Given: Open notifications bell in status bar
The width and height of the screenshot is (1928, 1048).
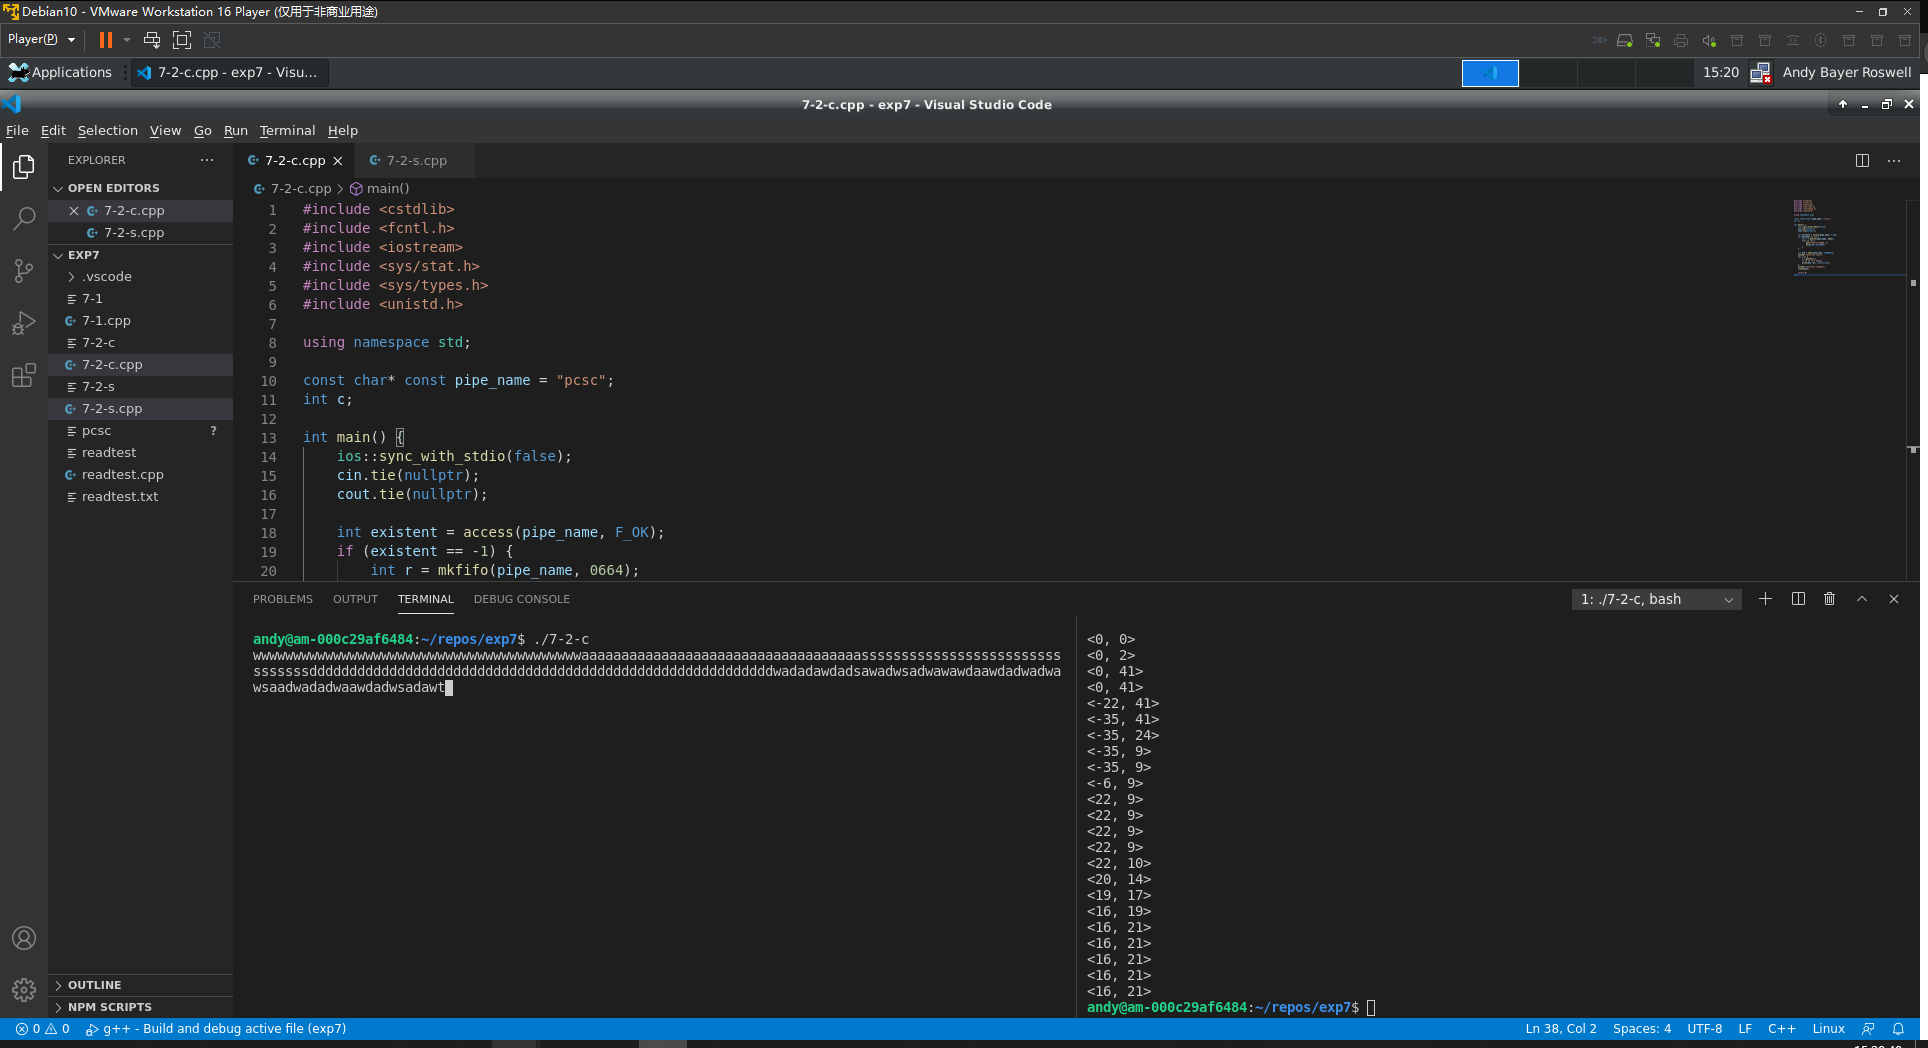Looking at the screenshot, I should pos(1898,1028).
